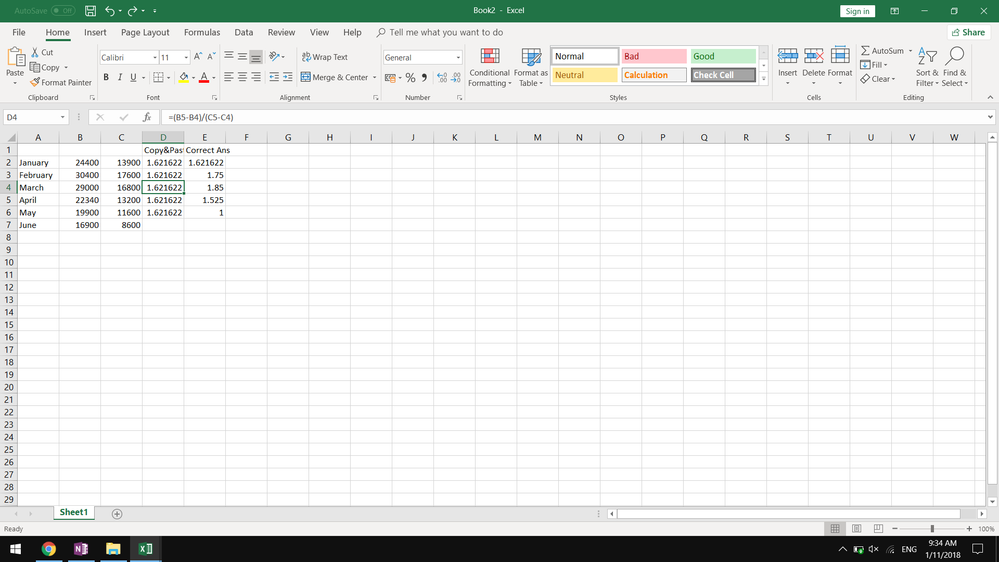Click the Clear button in Editing group

(x=878, y=79)
